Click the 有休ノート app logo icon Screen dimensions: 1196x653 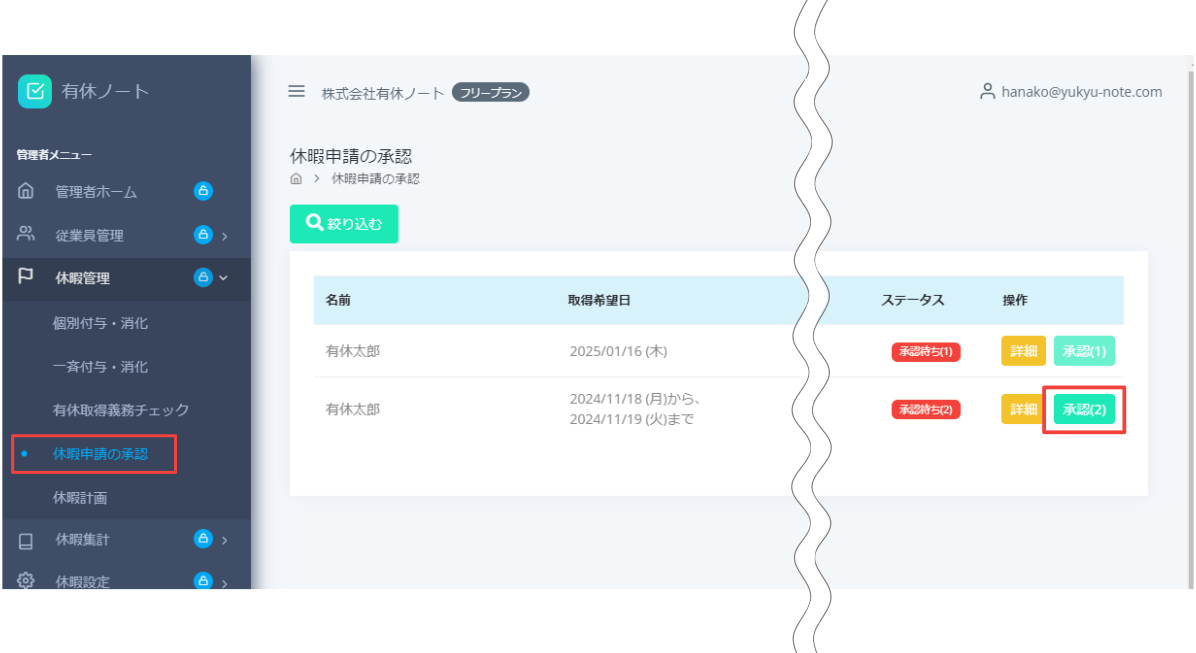(x=34, y=91)
